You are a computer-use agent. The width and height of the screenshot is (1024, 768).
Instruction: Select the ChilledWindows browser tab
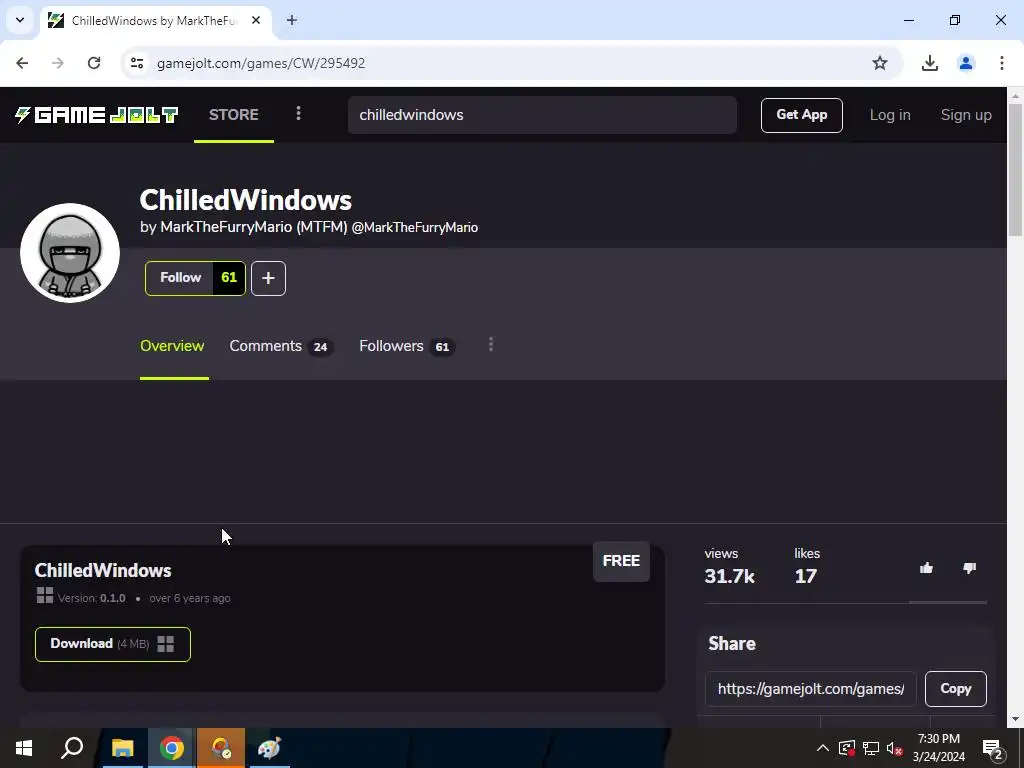tap(156, 20)
